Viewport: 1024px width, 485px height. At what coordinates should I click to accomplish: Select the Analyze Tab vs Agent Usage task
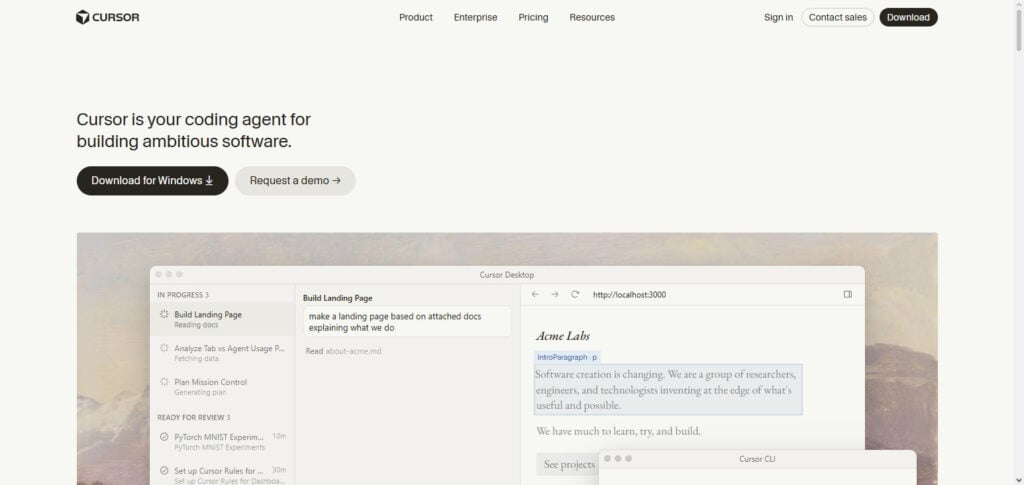[223, 353]
